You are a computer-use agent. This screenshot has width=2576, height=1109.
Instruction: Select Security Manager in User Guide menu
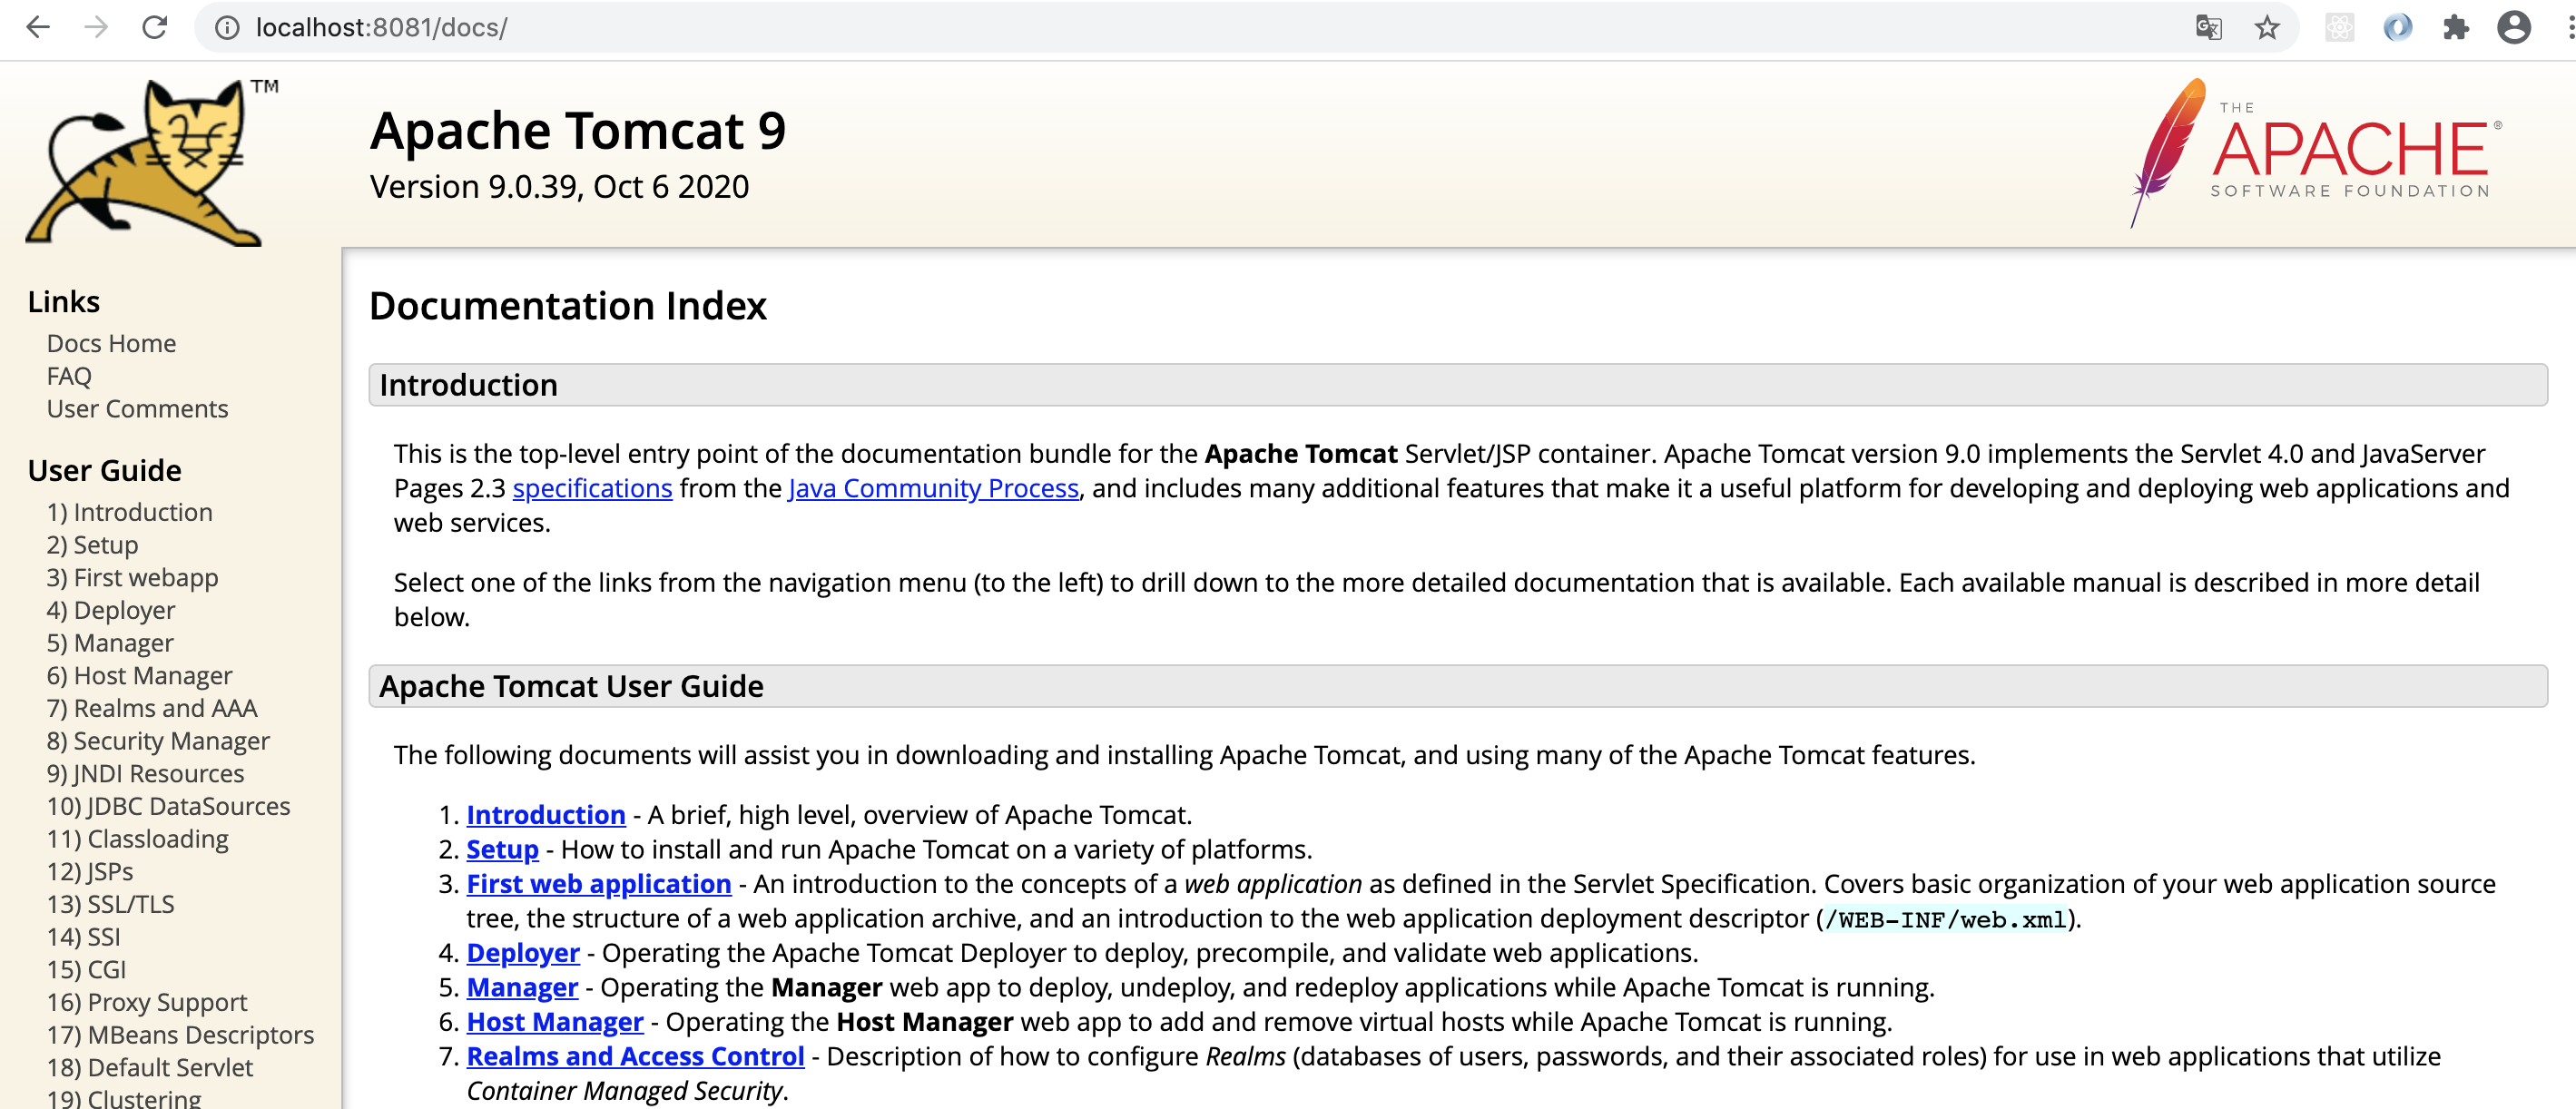click(158, 740)
